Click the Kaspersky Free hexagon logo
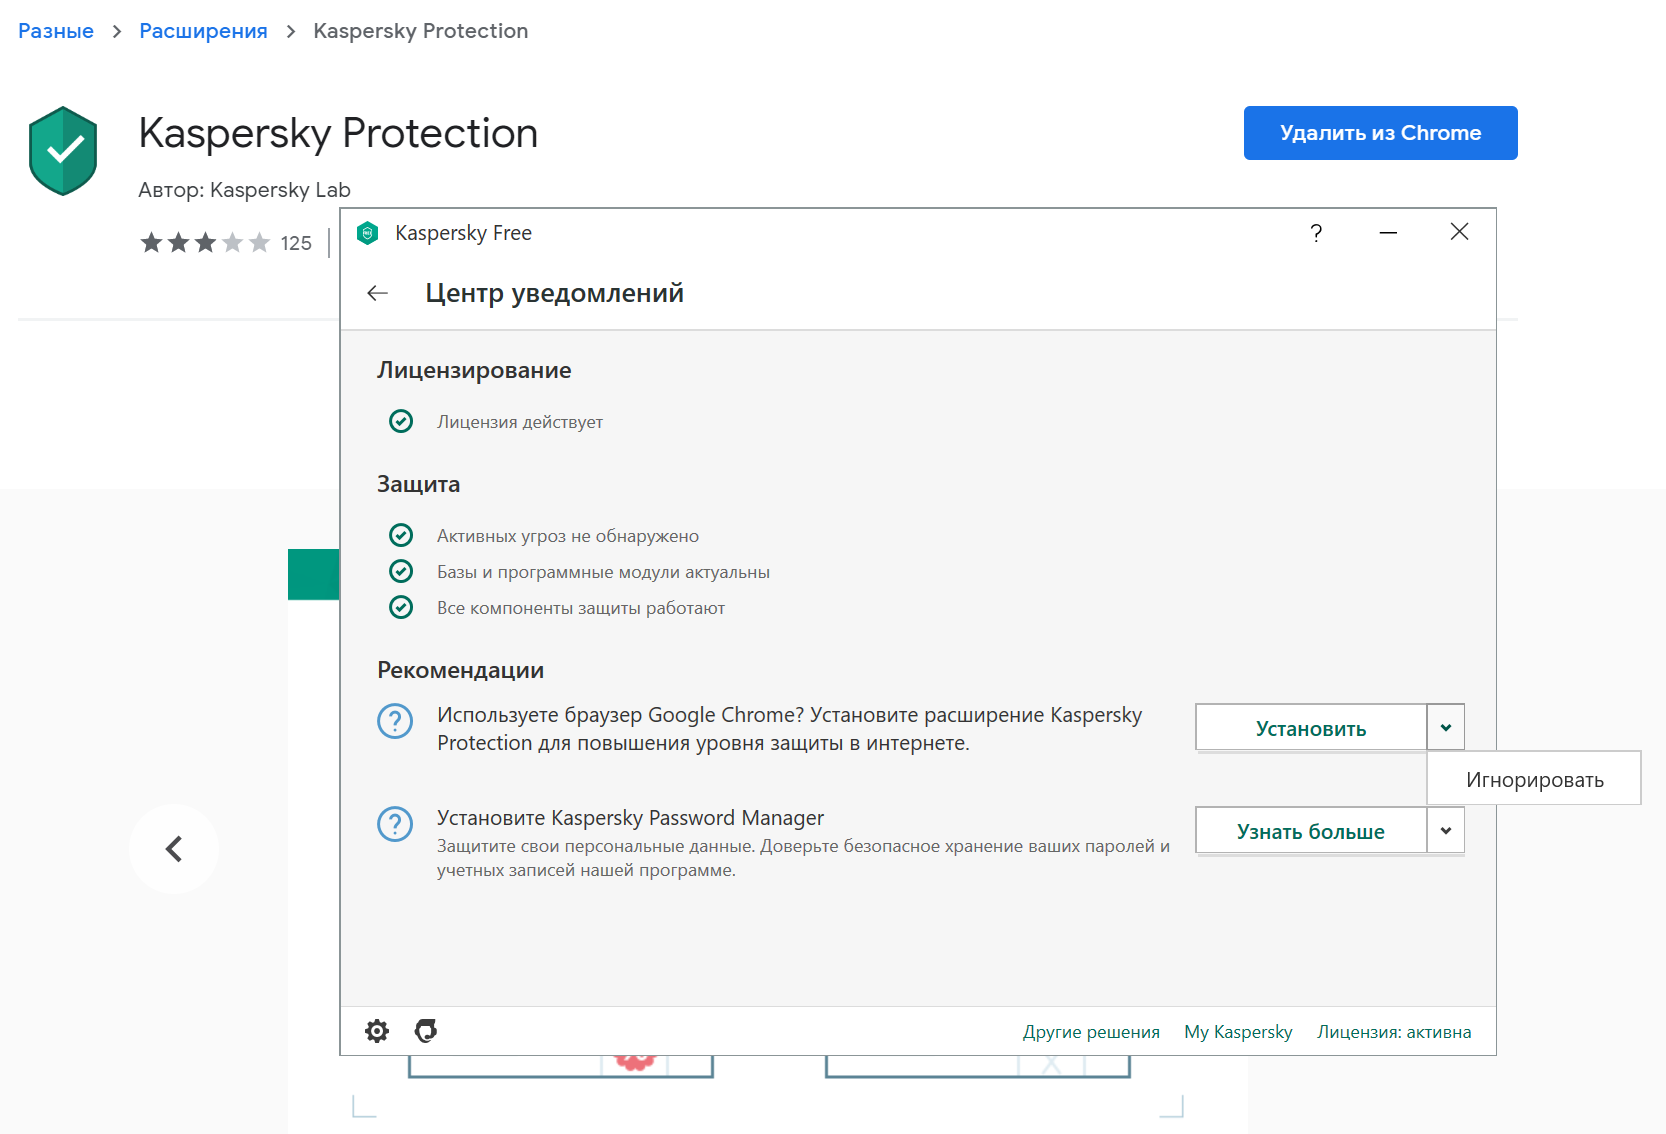 (368, 233)
